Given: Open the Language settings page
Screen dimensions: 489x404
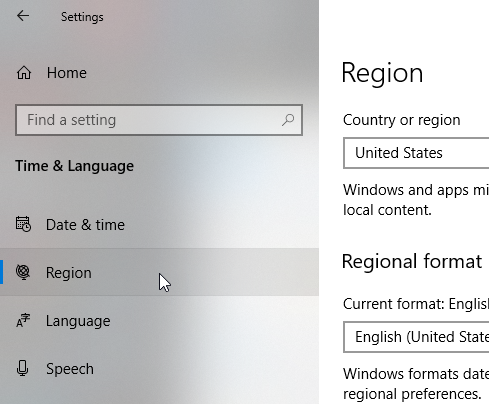Looking at the screenshot, I should coord(159,320).
